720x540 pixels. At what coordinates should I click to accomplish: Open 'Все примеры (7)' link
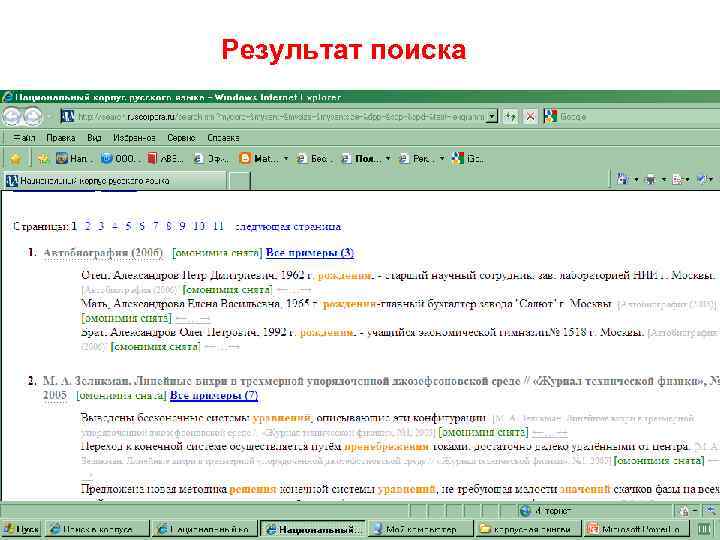click(214, 395)
